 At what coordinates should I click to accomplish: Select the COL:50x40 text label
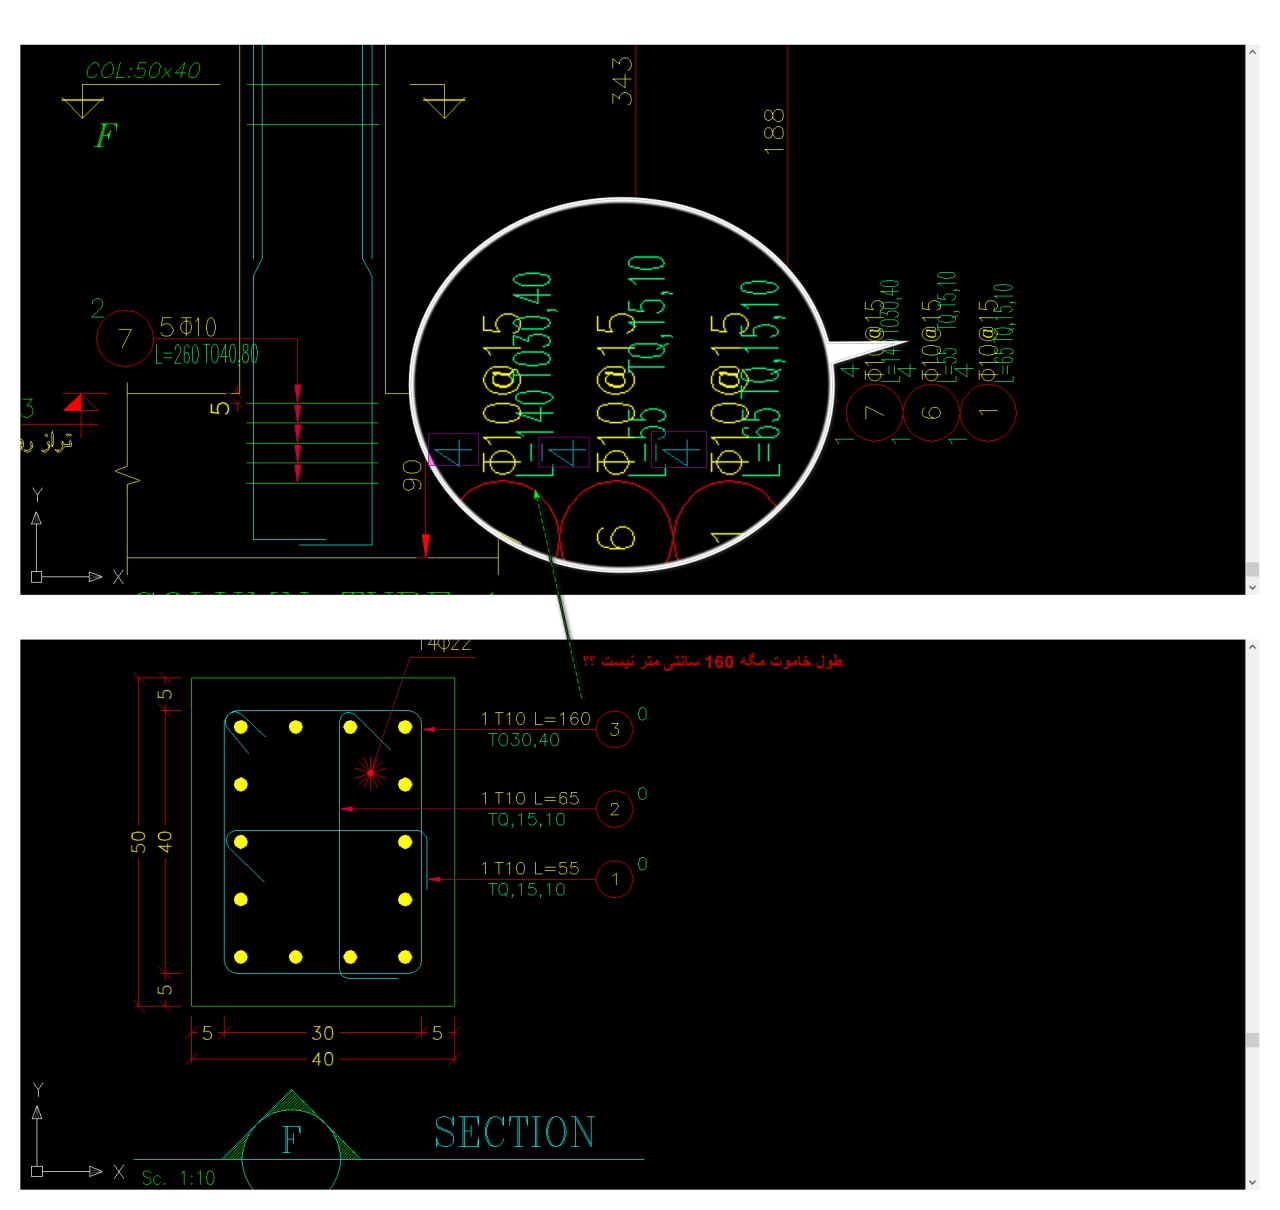[x=143, y=70]
